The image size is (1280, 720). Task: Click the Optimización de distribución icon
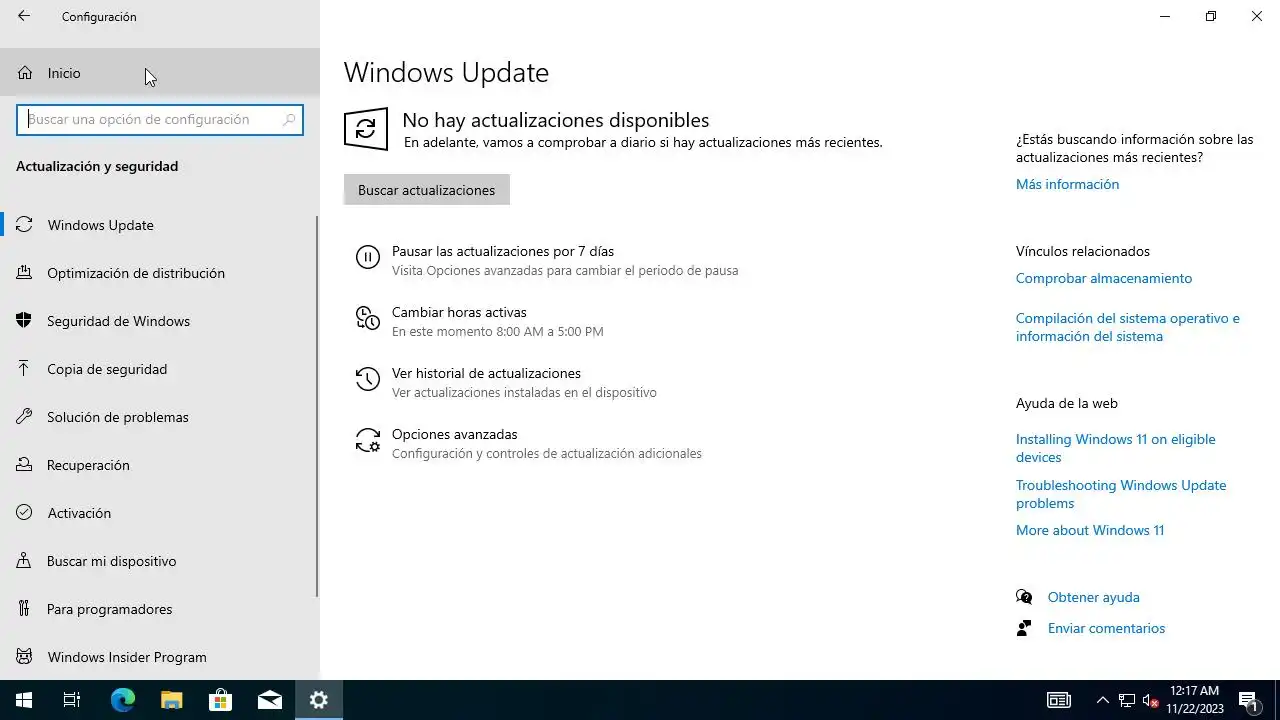coord(25,273)
